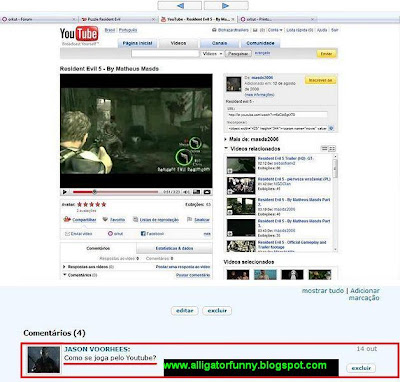Click the red Compartilhar share icon
This screenshot has height=382, width=400.
click(x=67, y=219)
